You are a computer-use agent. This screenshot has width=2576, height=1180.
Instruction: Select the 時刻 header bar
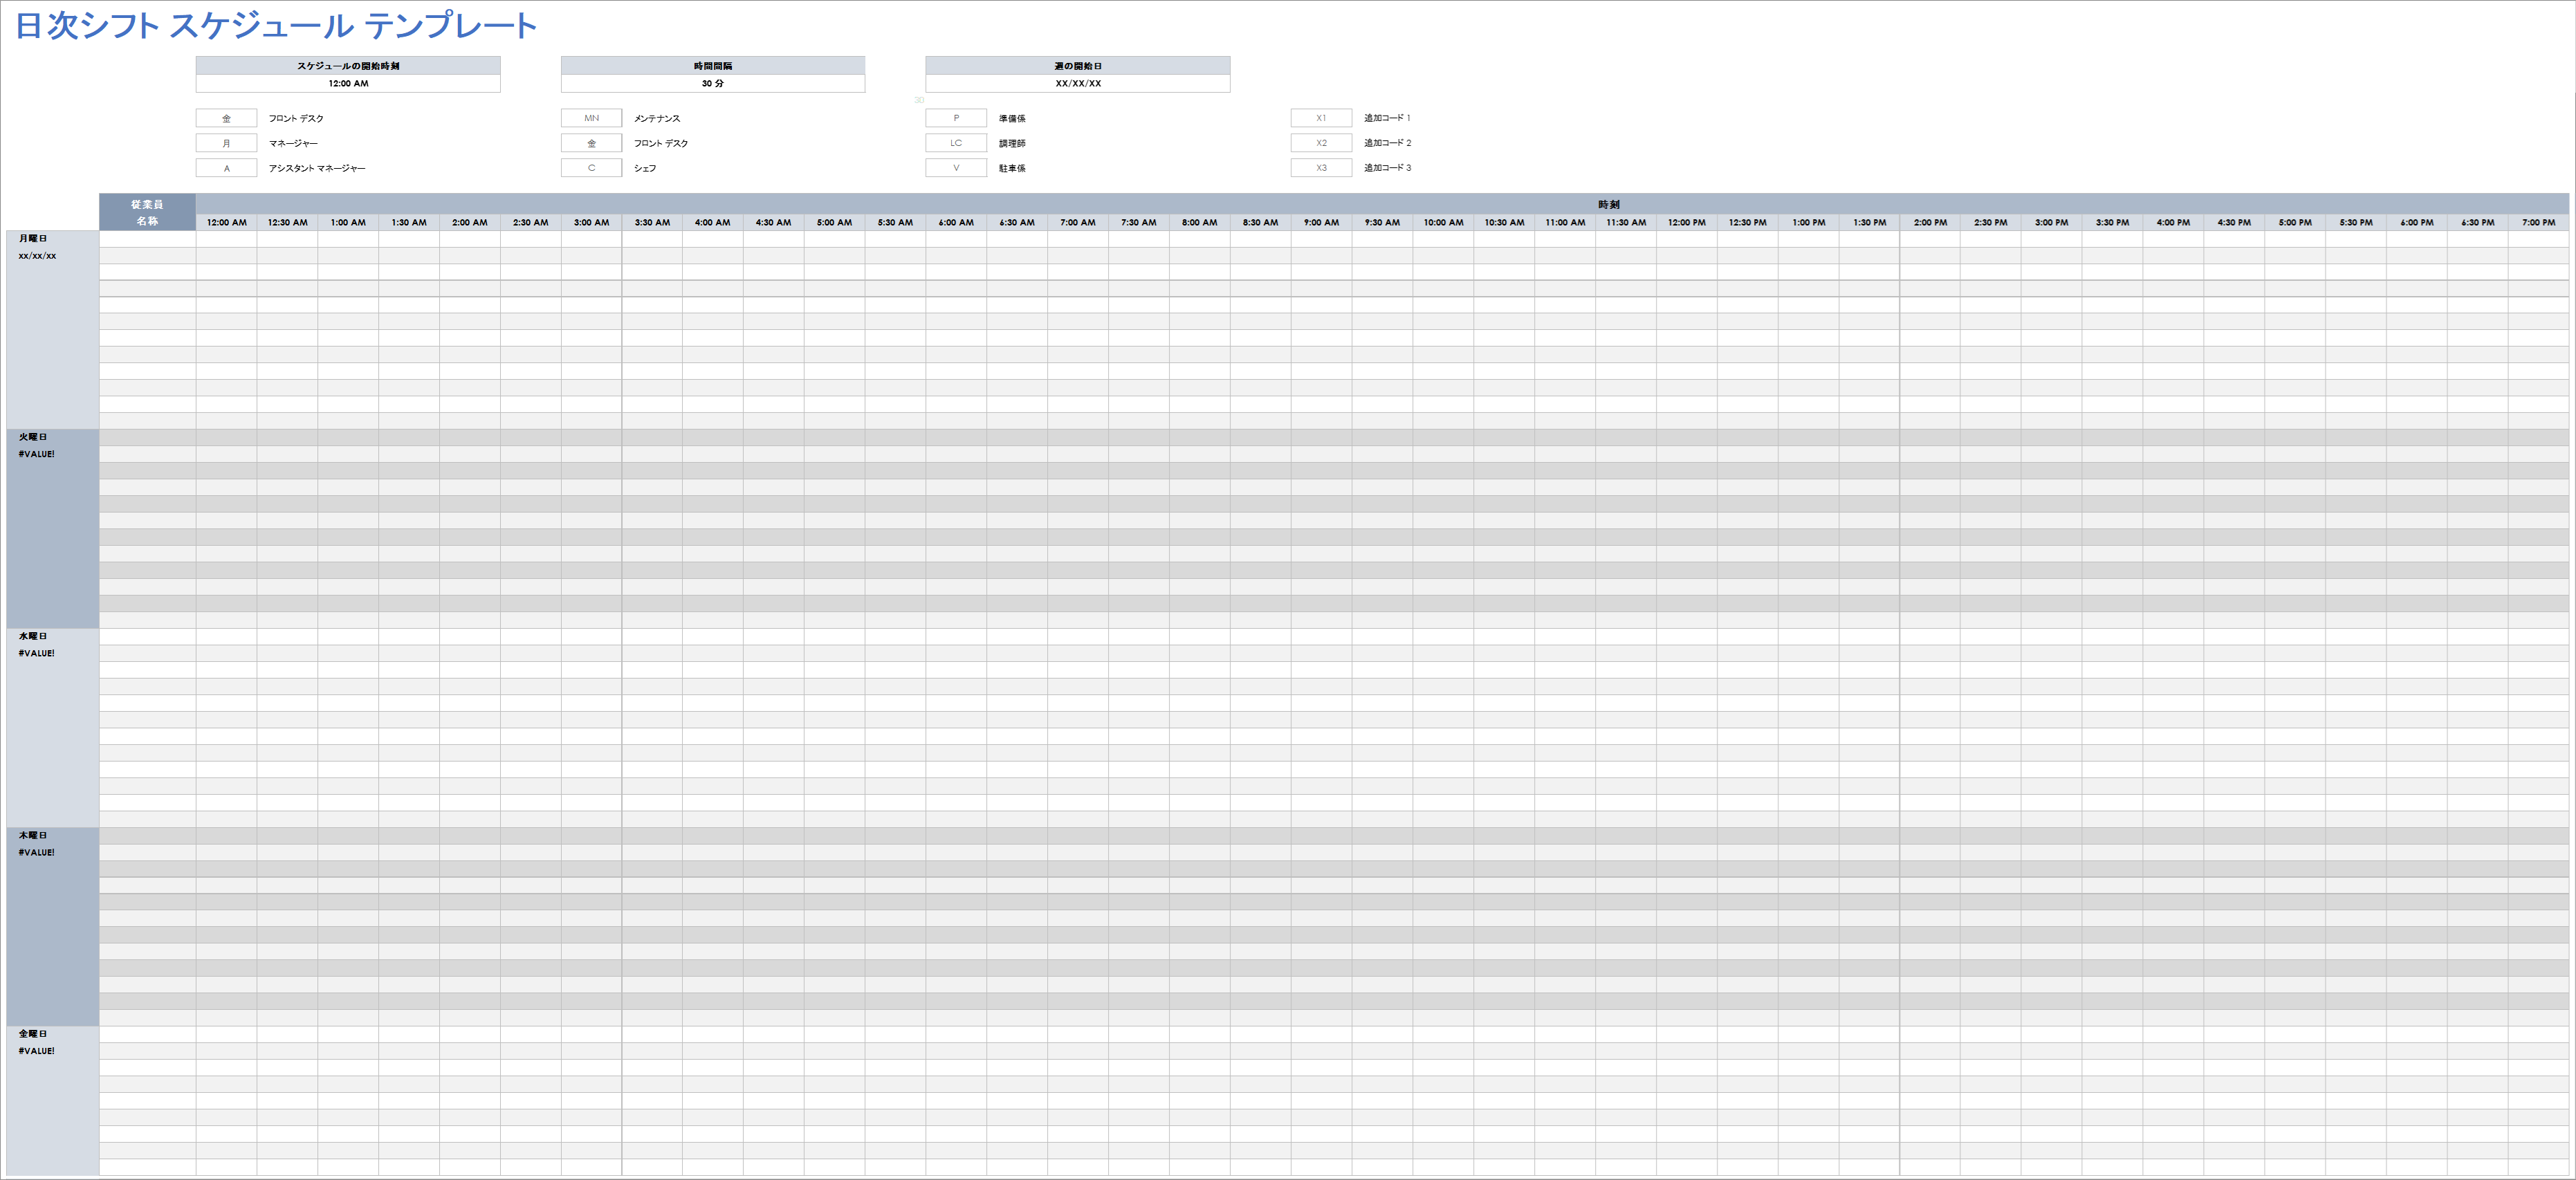[1382, 204]
